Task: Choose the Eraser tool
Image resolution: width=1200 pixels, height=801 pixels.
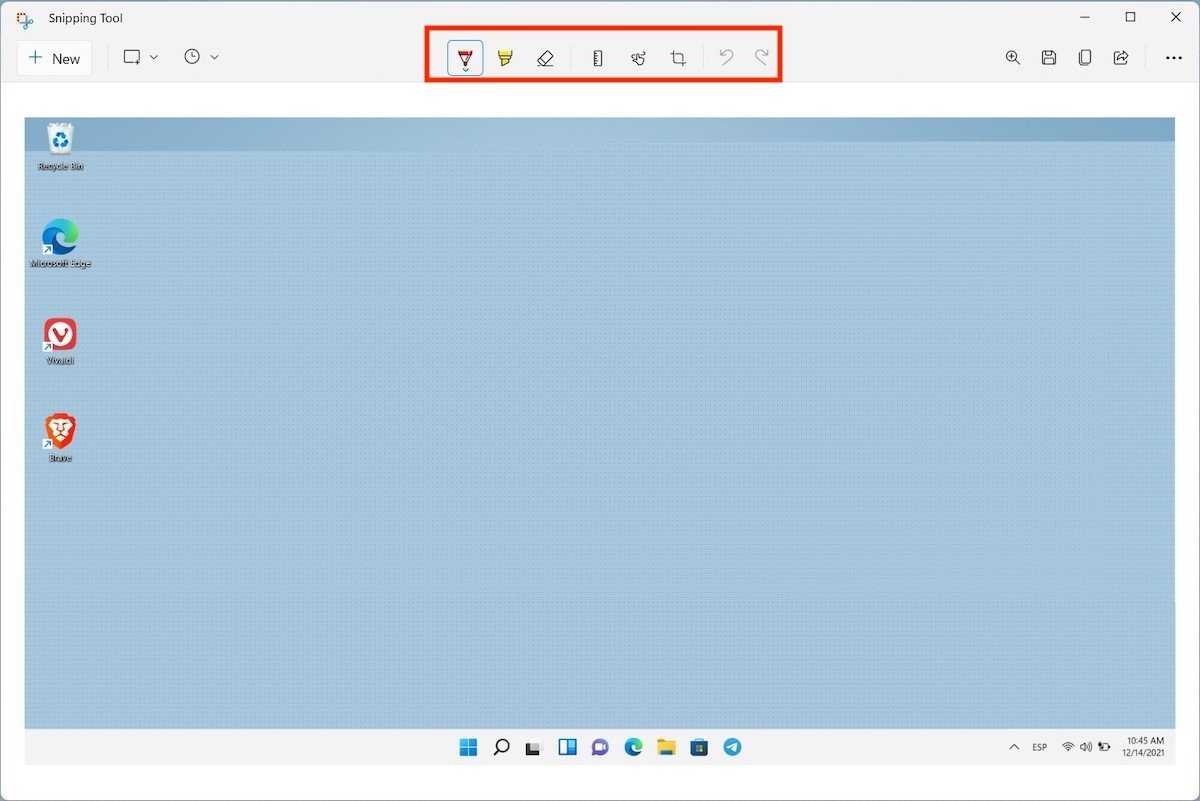Action: (545, 58)
